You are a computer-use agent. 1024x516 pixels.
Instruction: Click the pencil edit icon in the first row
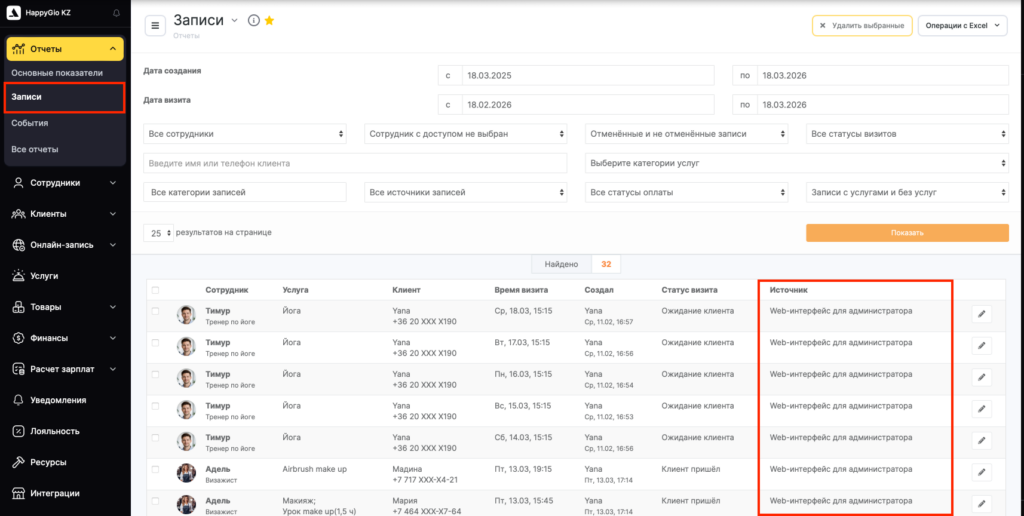tap(982, 315)
